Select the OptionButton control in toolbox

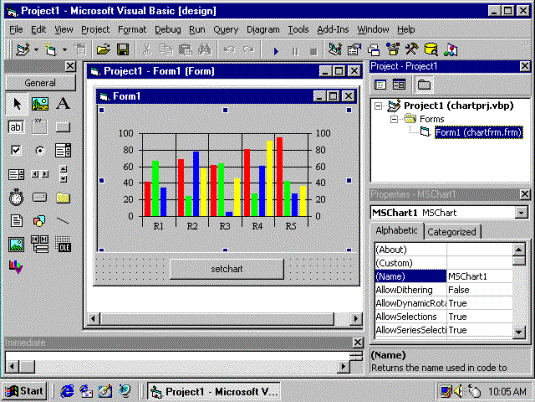(40, 150)
